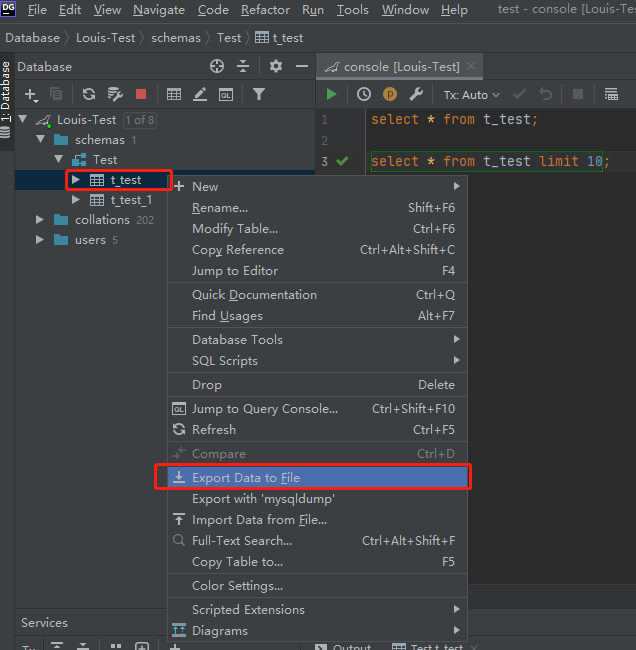Click the New data source plus icon
The width and height of the screenshot is (636, 650).
tap(31, 95)
